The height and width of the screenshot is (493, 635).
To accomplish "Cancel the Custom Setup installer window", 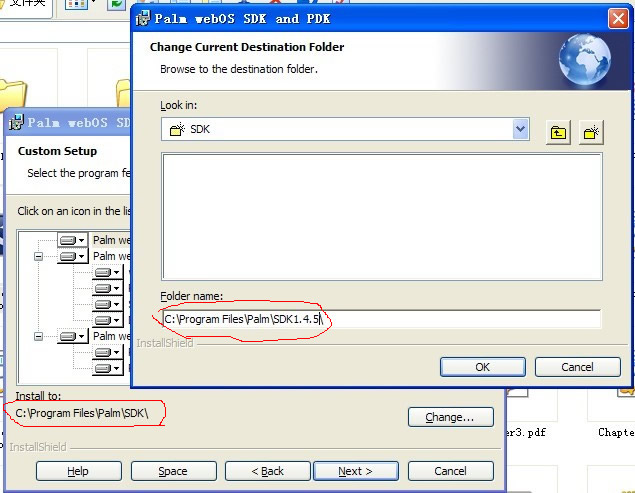I will coord(451,471).
